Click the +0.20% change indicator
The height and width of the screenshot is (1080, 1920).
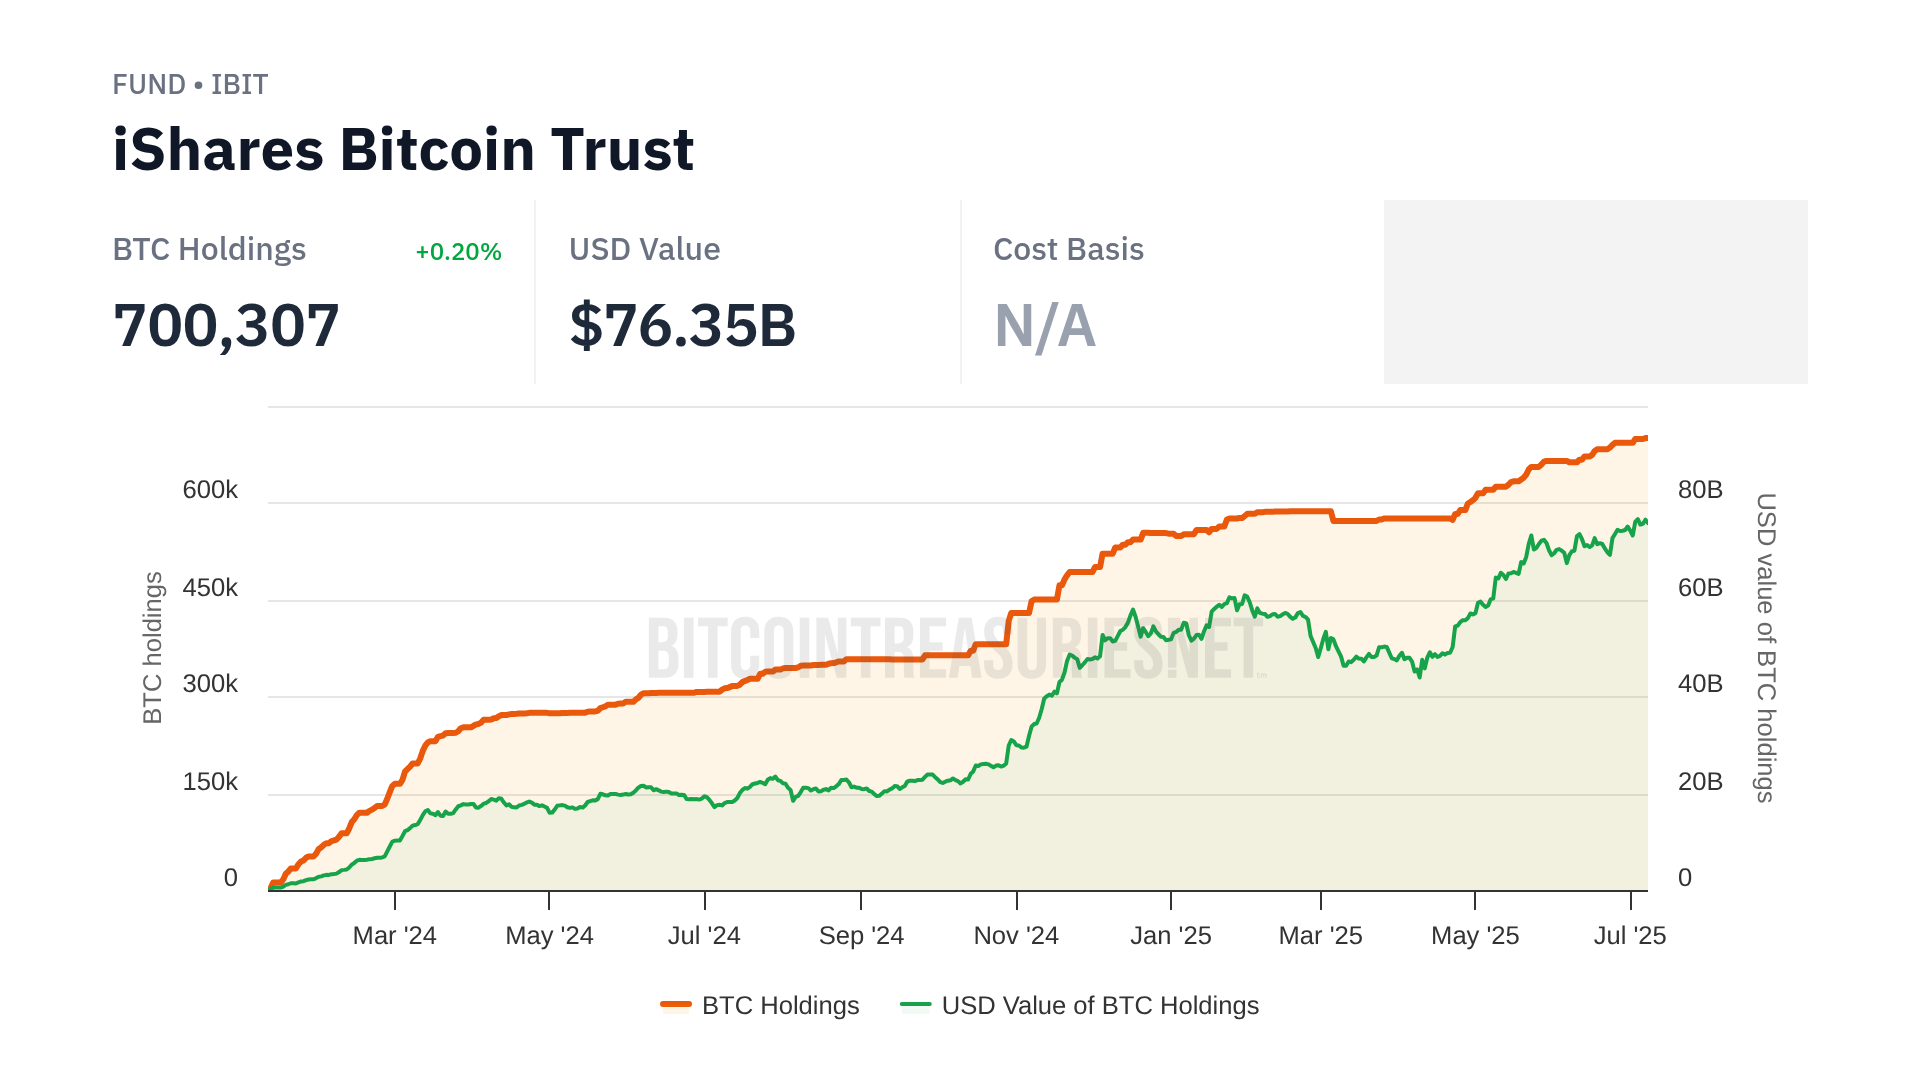click(x=458, y=252)
